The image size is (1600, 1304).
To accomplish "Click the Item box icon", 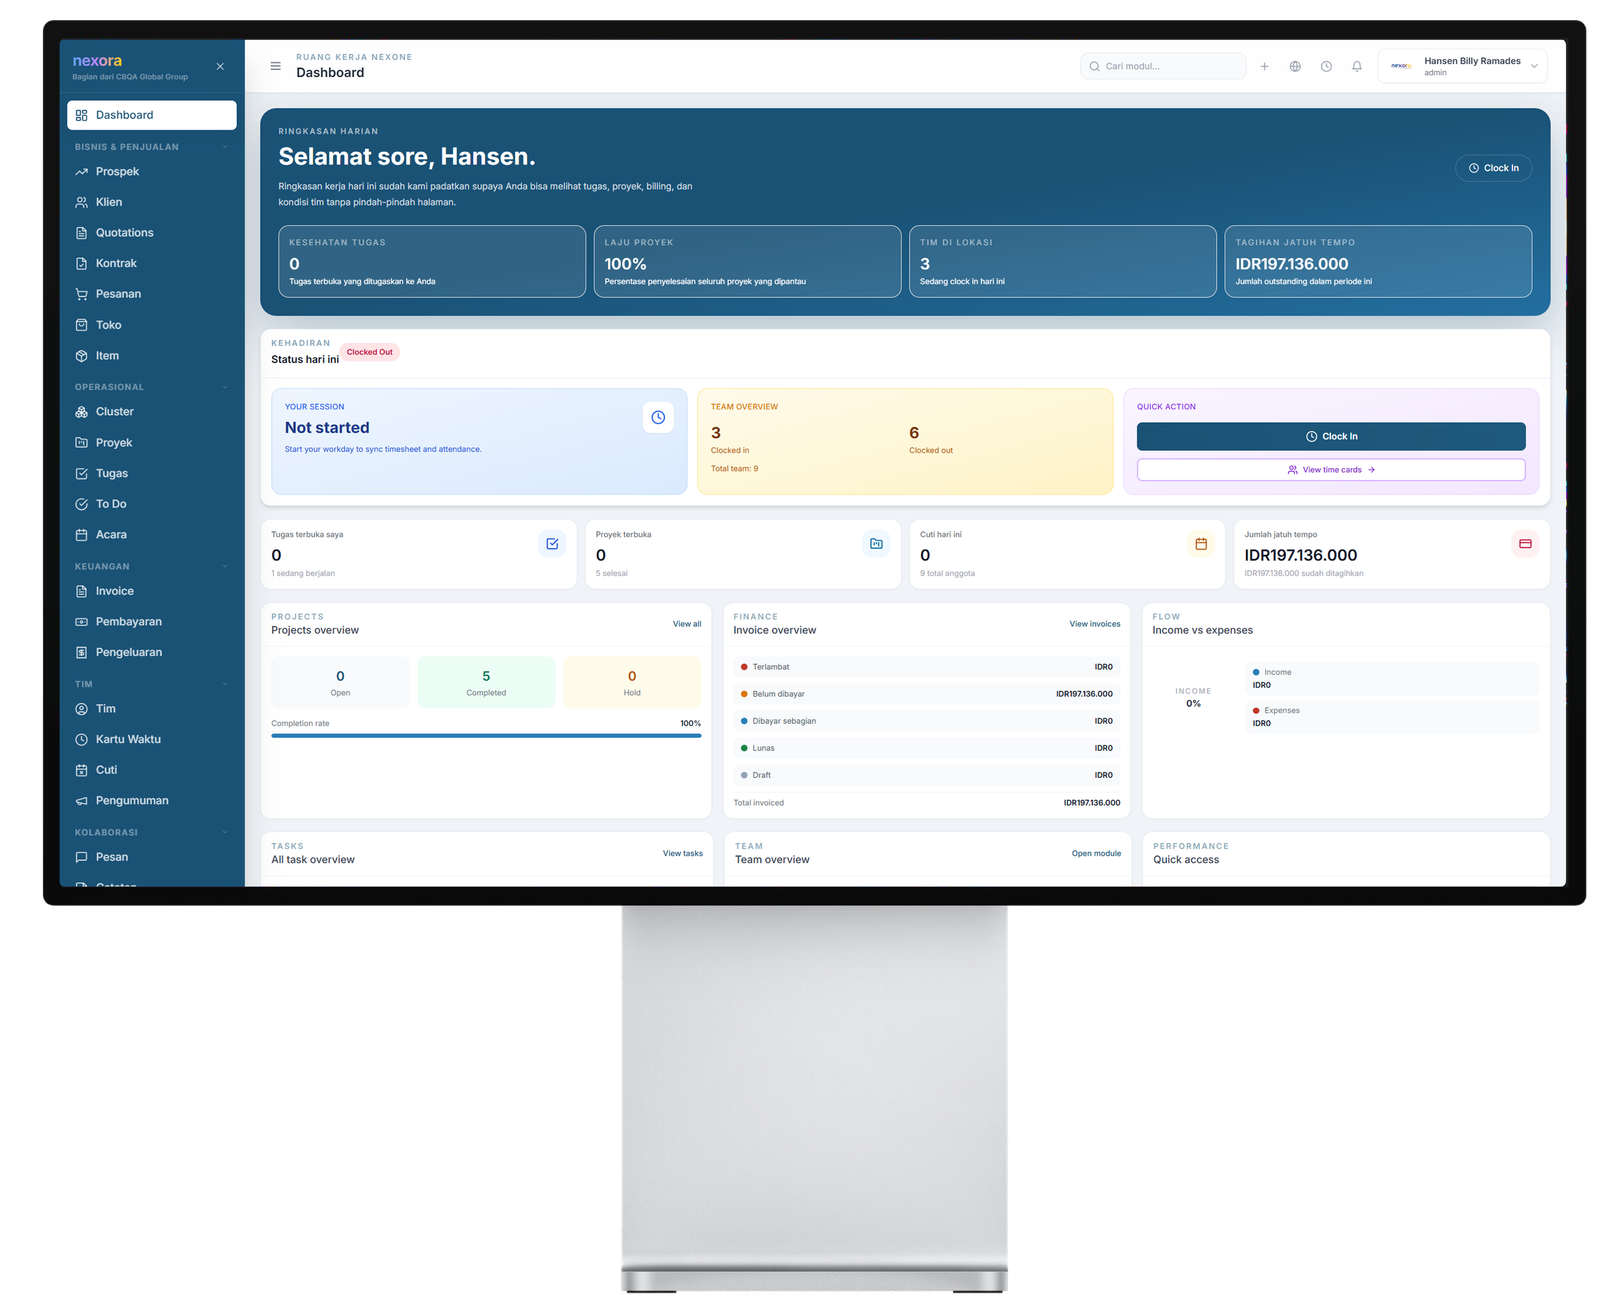I will 82,356.
